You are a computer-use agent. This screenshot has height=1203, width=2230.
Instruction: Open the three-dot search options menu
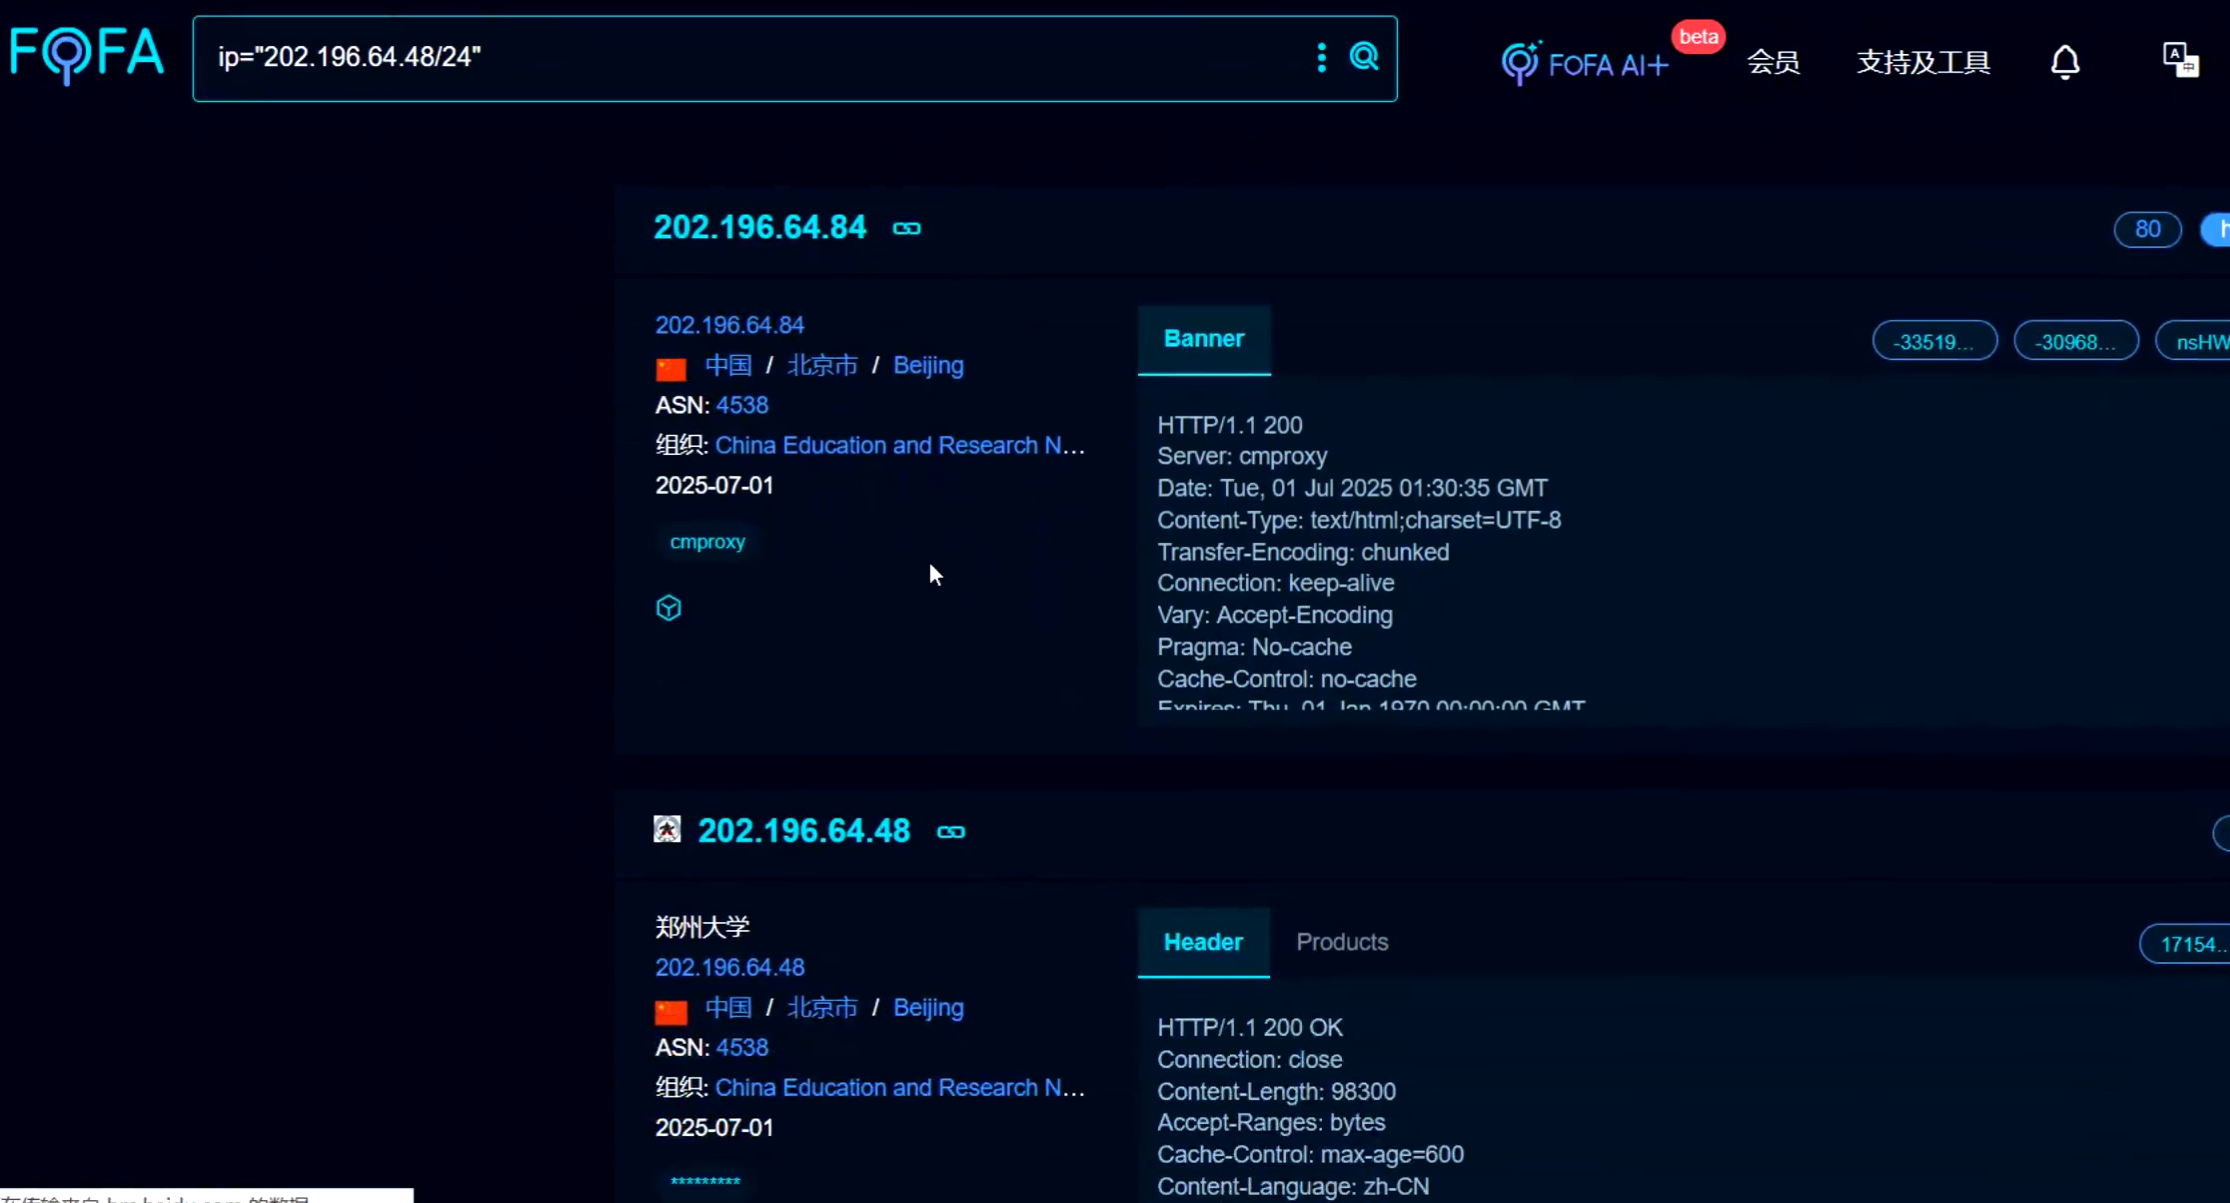[1321, 58]
